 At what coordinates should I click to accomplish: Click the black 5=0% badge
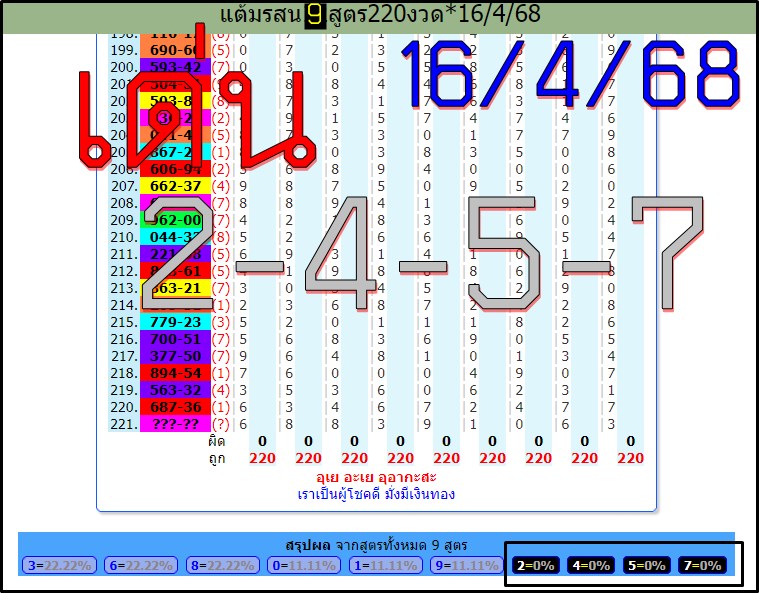point(646,565)
